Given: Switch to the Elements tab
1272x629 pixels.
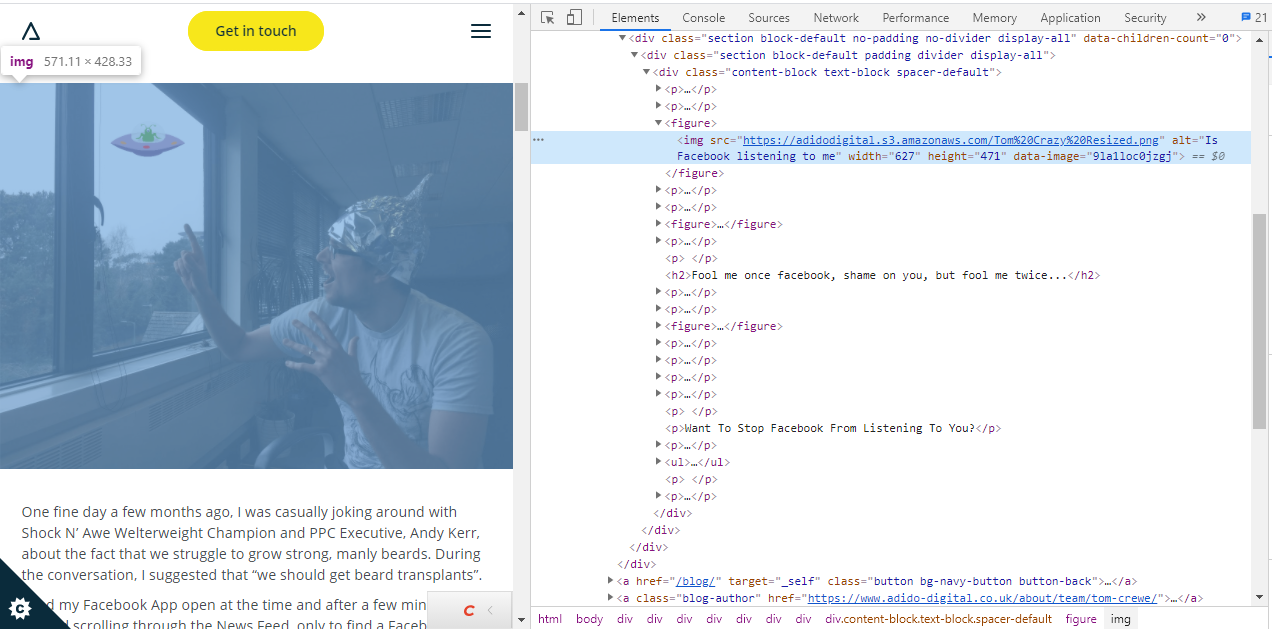Looking at the screenshot, I should coord(635,17).
